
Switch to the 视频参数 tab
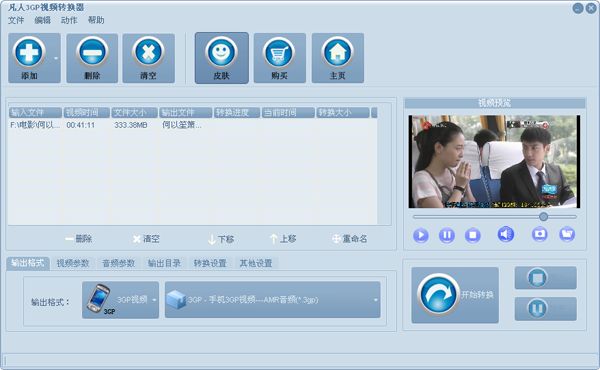(x=73, y=263)
